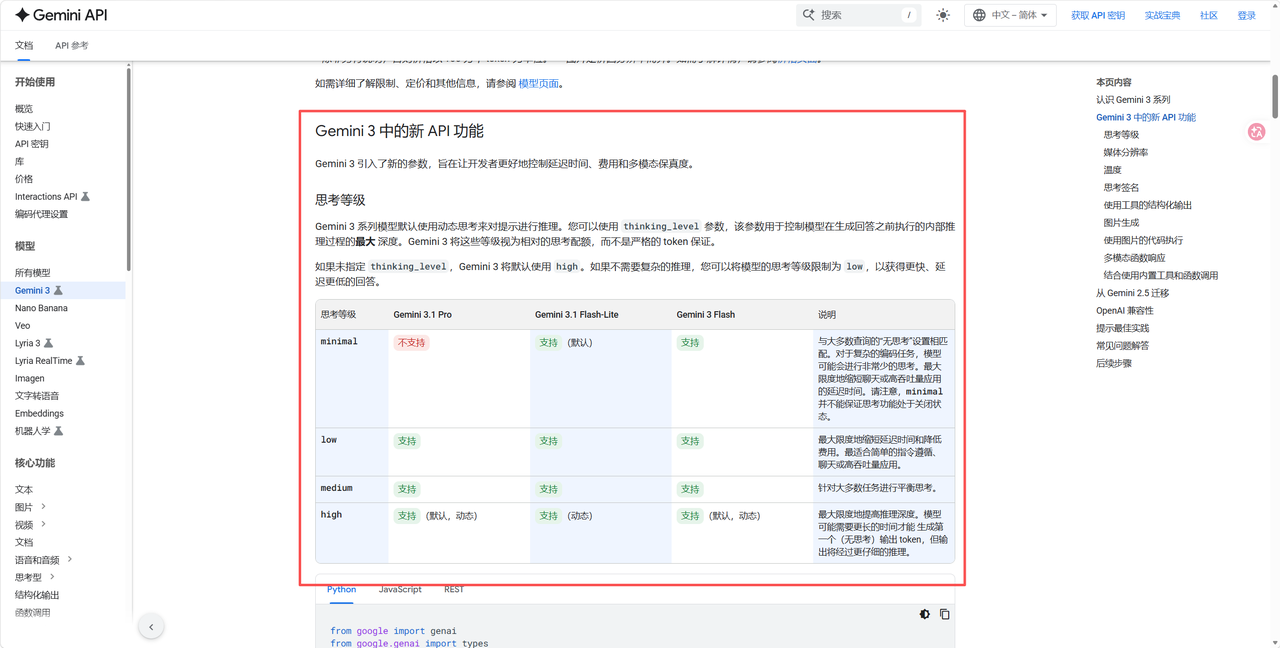Switch to the API 参考 tab
Image resolution: width=1280 pixels, height=648 pixels.
point(72,45)
